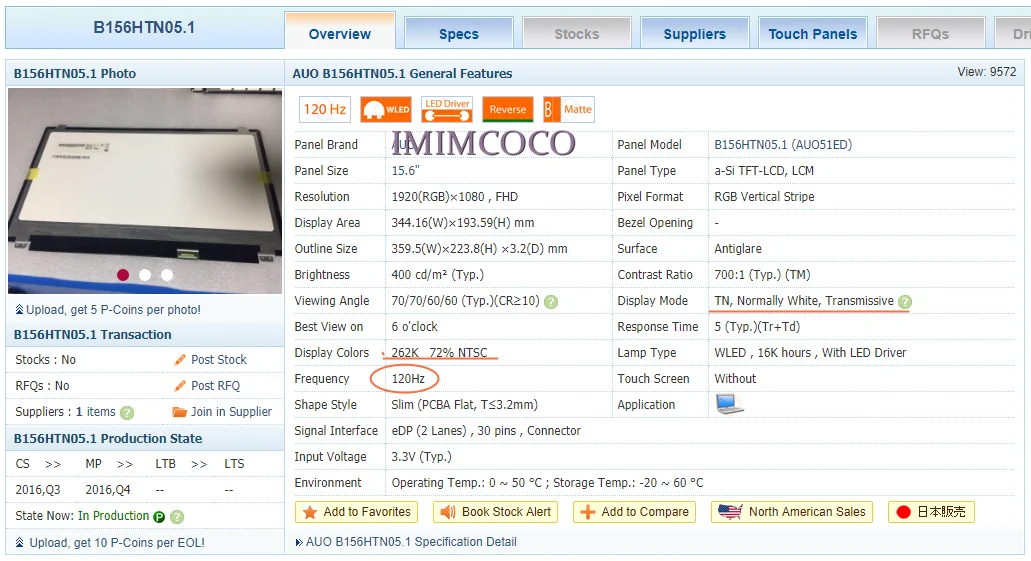This screenshot has height=561, width=1031.
Task: Click Frequency value 120Hz
Action: click(x=408, y=379)
